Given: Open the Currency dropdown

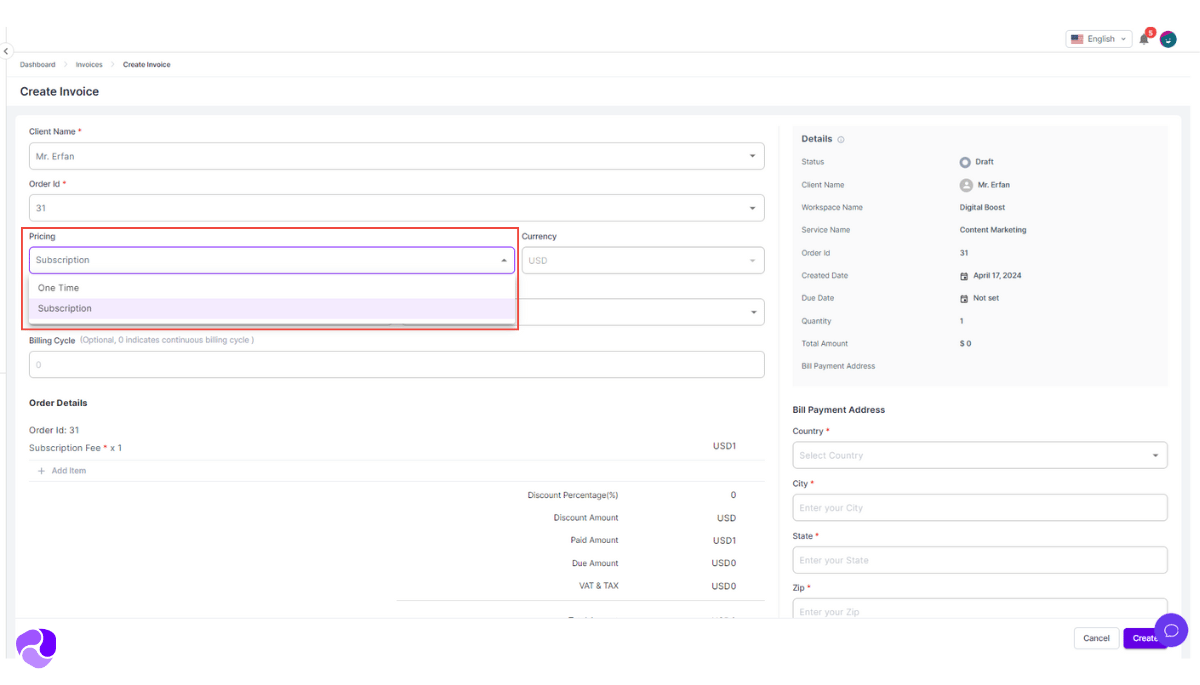Looking at the screenshot, I should tap(642, 259).
